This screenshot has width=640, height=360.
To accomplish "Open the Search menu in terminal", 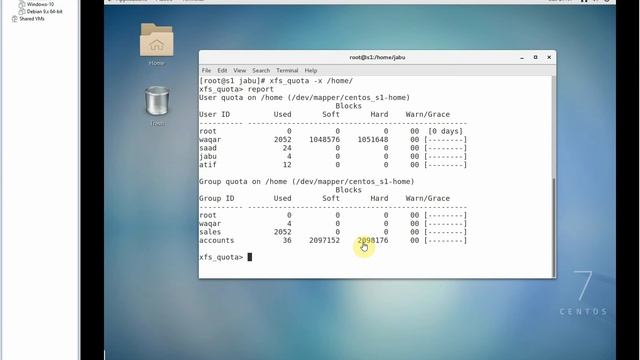I will coord(261,71).
